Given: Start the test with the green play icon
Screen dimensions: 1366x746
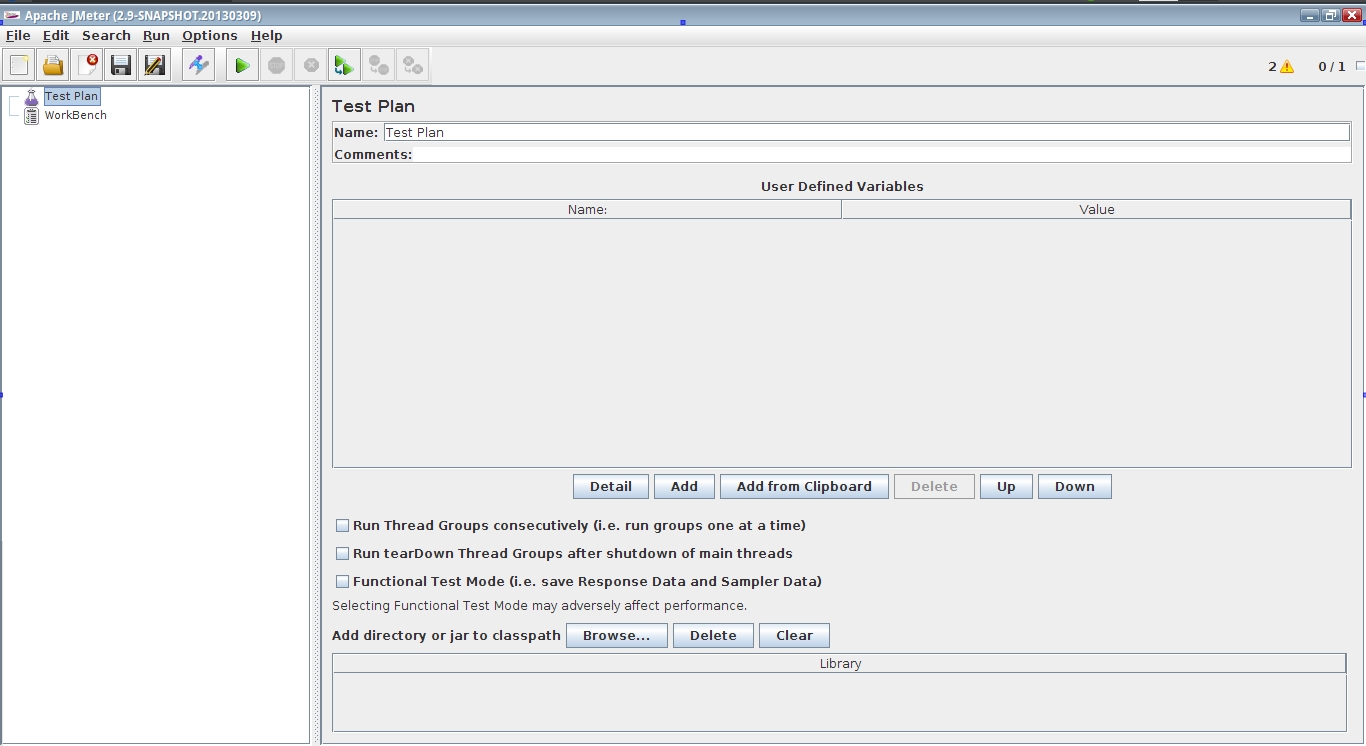Looking at the screenshot, I should [x=242, y=65].
